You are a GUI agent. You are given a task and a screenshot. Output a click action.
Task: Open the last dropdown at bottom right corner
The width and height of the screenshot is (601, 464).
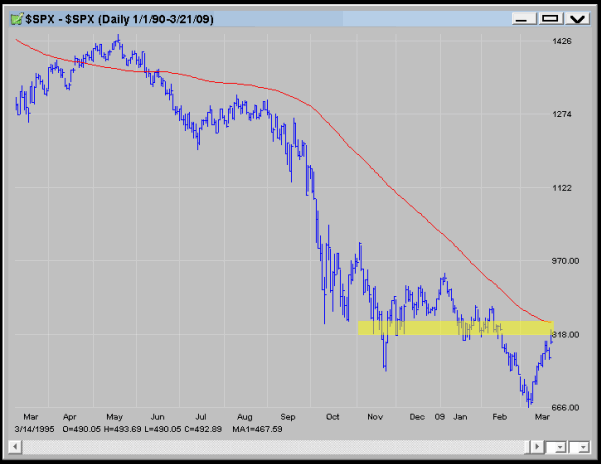(579, 447)
